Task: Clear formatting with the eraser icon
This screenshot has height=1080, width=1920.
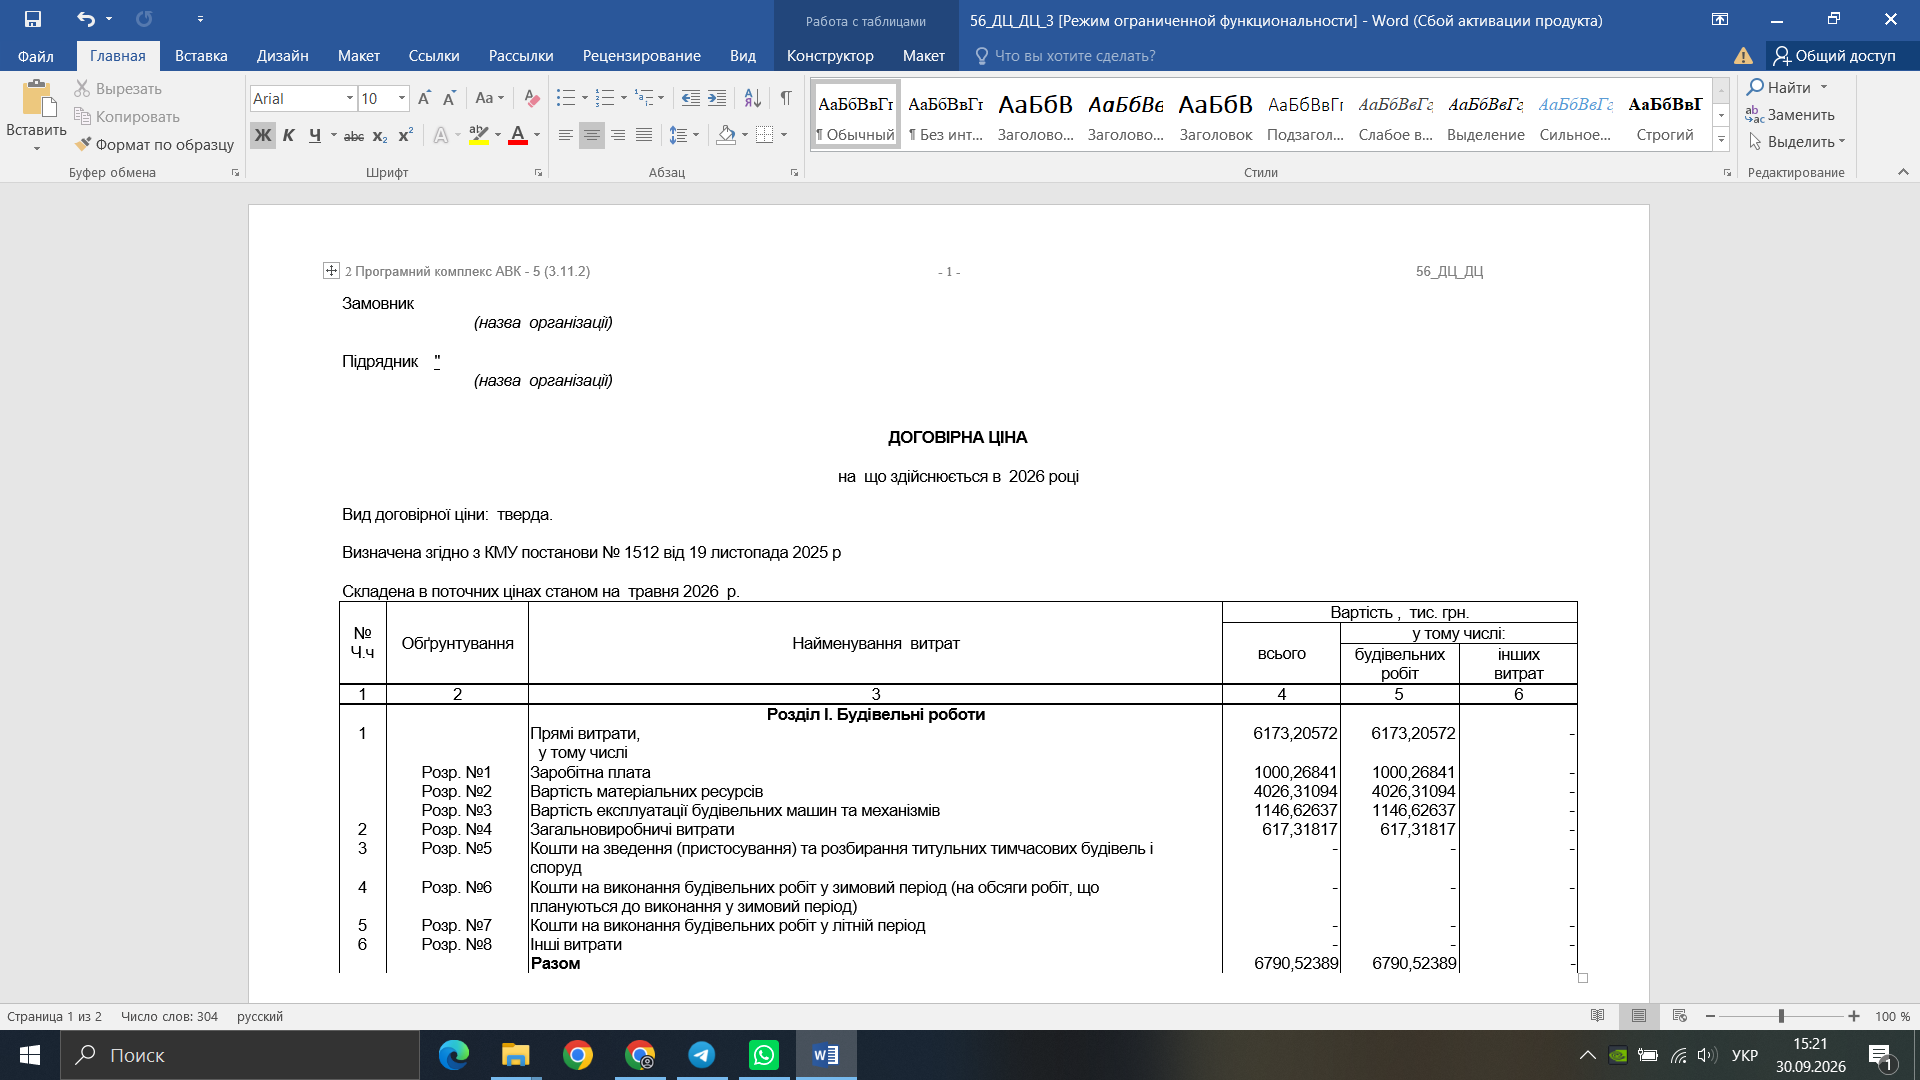Action: pyautogui.click(x=532, y=98)
